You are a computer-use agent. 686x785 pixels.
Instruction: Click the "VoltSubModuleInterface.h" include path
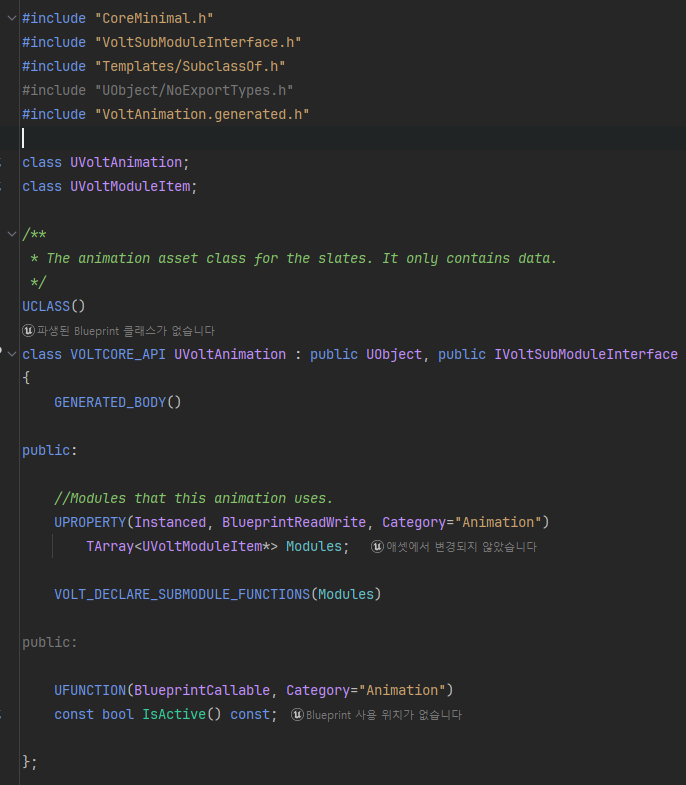coord(198,42)
